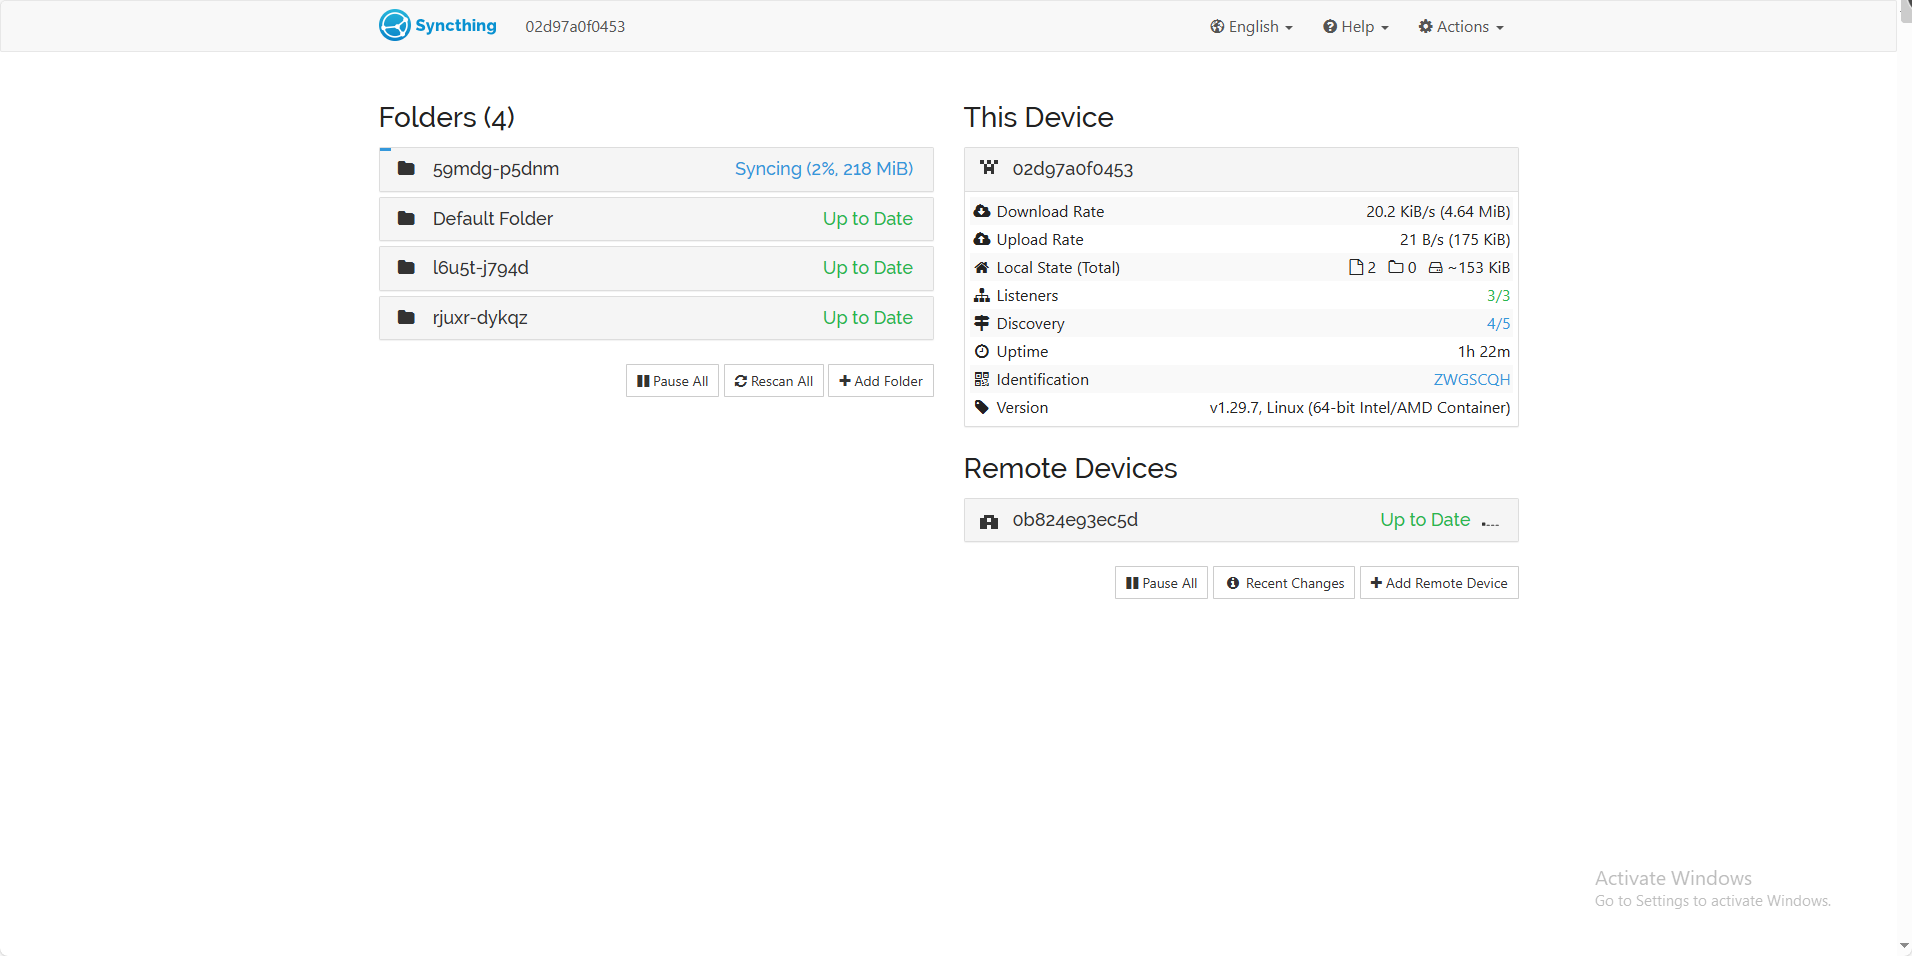This screenshot has height=956, width=1912.
Task: Click the Syncing (2%, 218 MiB) status
Action: coord(824,169)
